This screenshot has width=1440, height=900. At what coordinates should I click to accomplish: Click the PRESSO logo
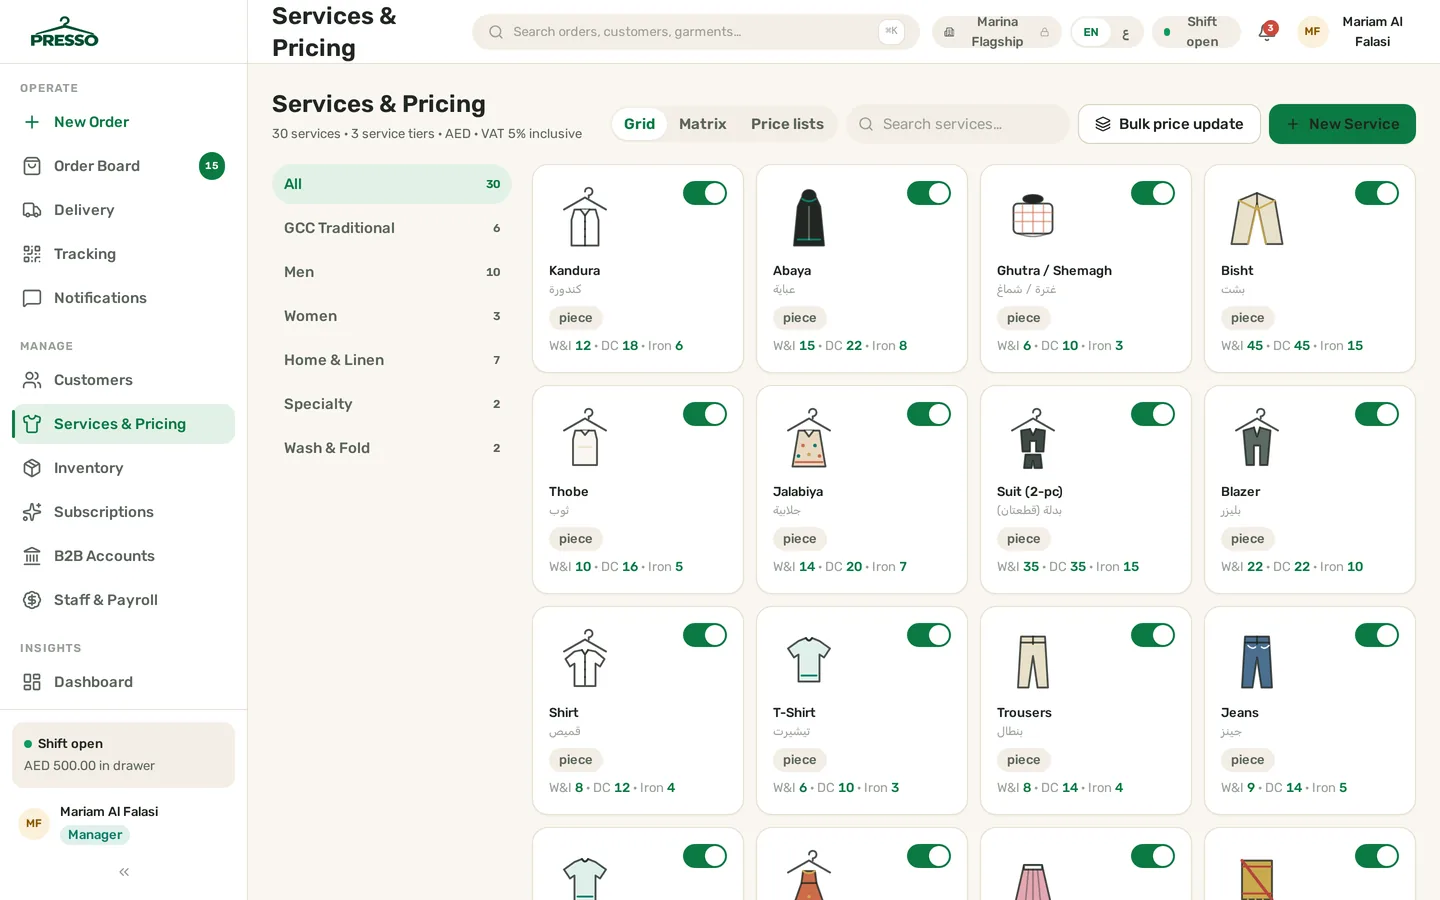coord(64,32)
